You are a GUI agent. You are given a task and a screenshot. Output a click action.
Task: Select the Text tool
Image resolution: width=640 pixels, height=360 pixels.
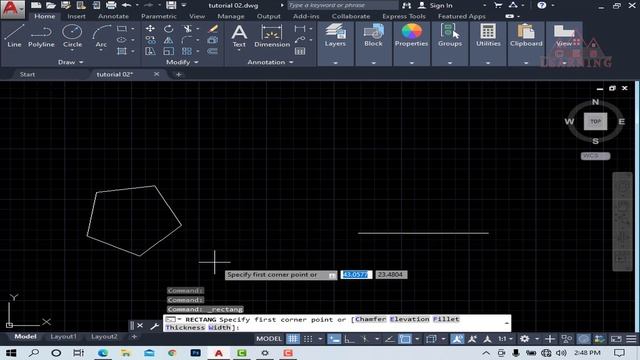pyautogui.click(x=239, y=36)
